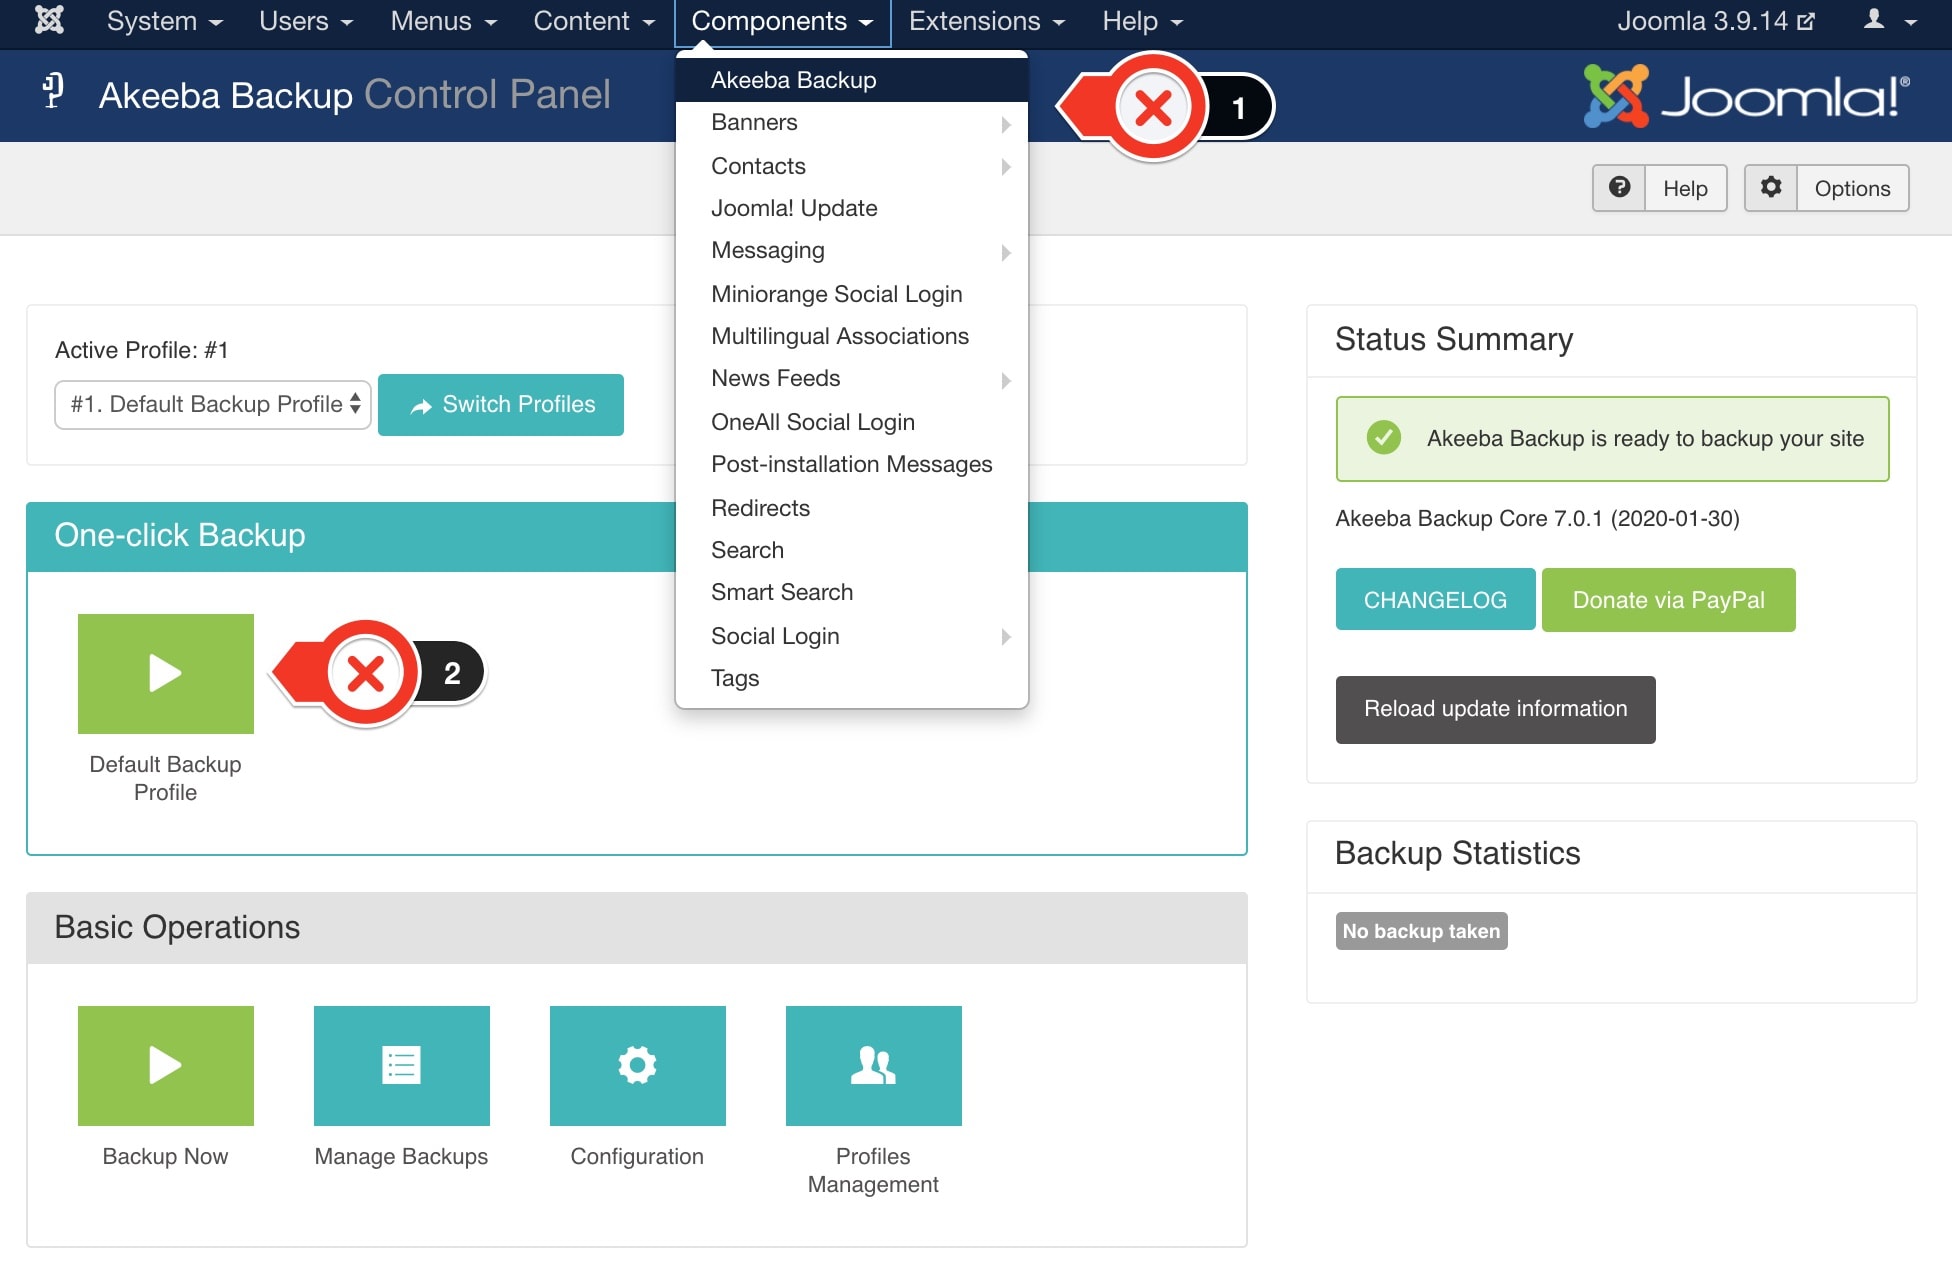Click the Help question mark icon
Viewport: 1952px width, 1264px height.
pyautogui.click(x=1619, y=187)
